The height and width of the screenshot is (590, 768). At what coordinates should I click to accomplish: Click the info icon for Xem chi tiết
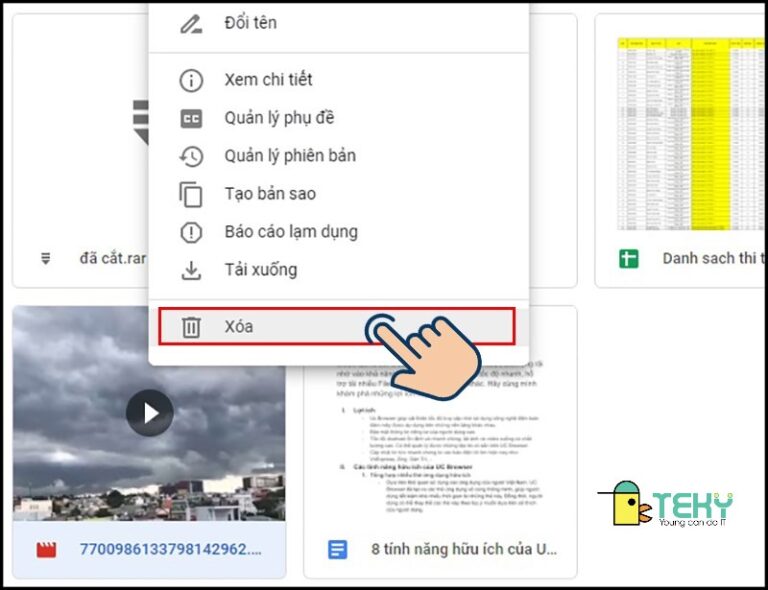pyautogui.click(x=190, y=80)
